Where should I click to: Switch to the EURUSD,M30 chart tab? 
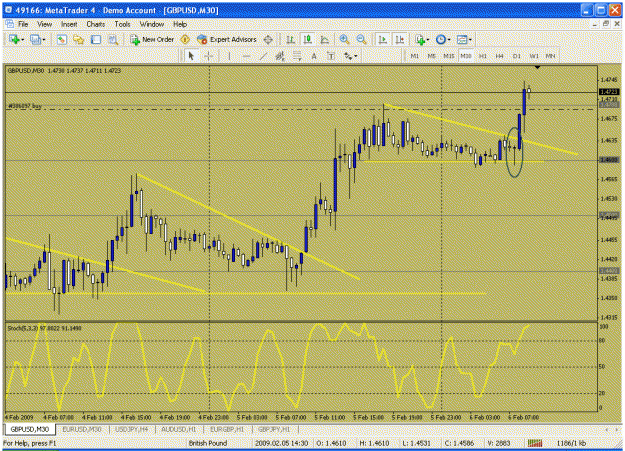tap(82, 429)
